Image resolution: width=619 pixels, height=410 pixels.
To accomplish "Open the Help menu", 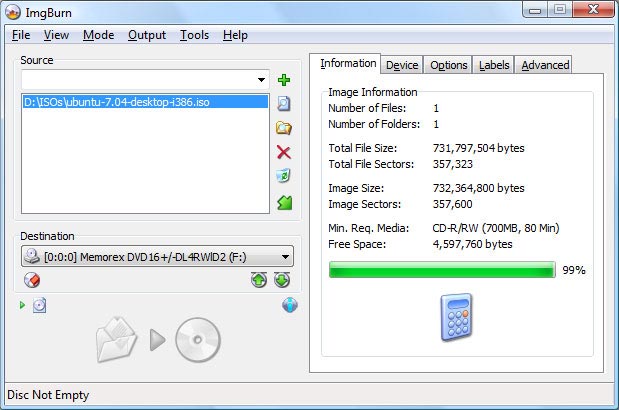I will click(235, 35).
